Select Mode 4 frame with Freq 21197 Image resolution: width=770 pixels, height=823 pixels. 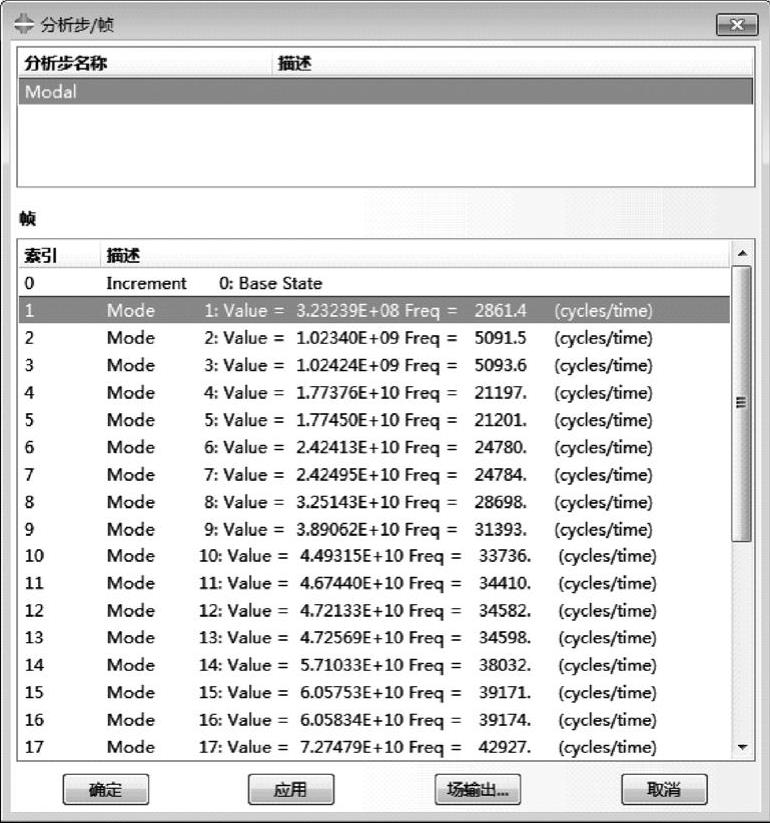[374, 392]
